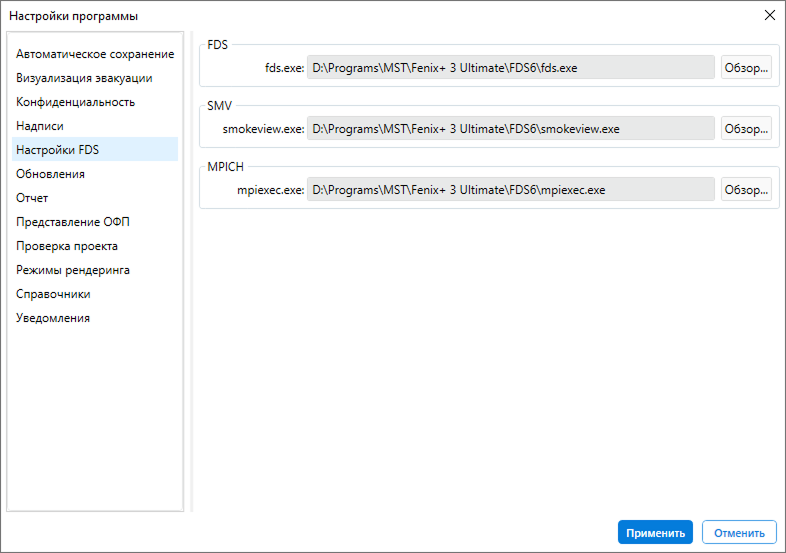Cancel changes with Отменить button
The height and width of the screenshot is (553, 786).
(739, 532)
